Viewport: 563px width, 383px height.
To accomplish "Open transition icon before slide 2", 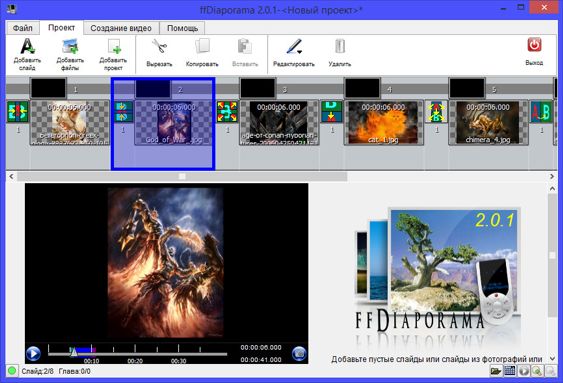I will pyautogui.click(x=123, y=112).
